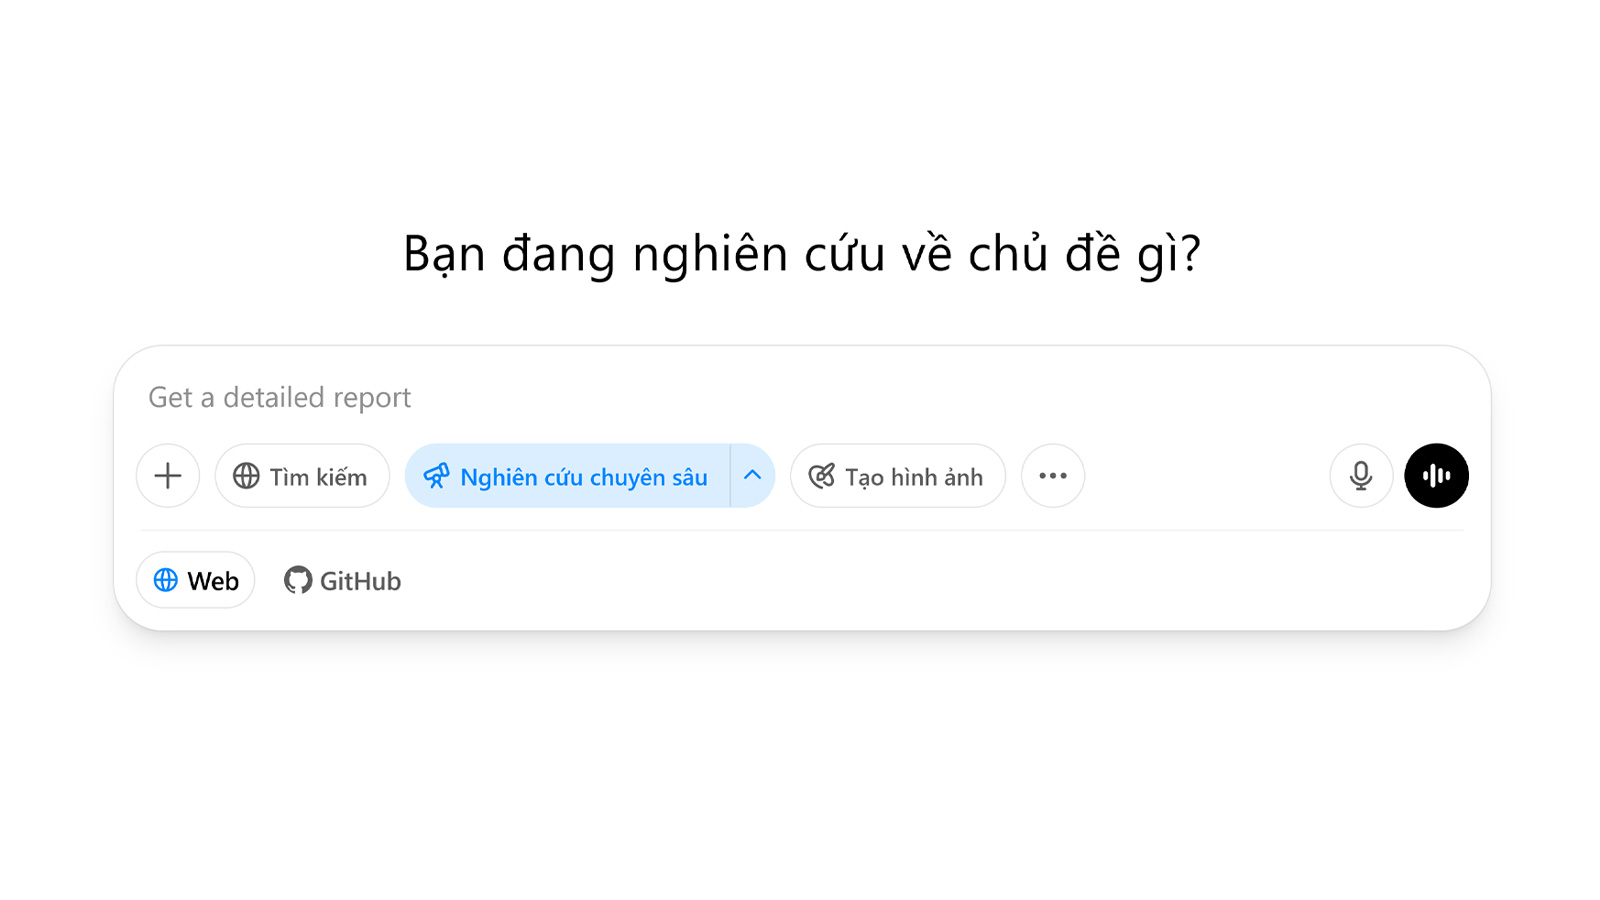This screenshot has height=900, width=1600.
Task: Click the globe icon on Tìm kiếm
Action: 246,476
